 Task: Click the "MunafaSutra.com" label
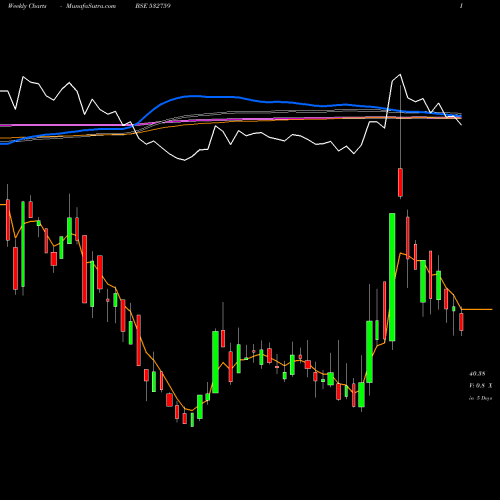click(91, 6)
